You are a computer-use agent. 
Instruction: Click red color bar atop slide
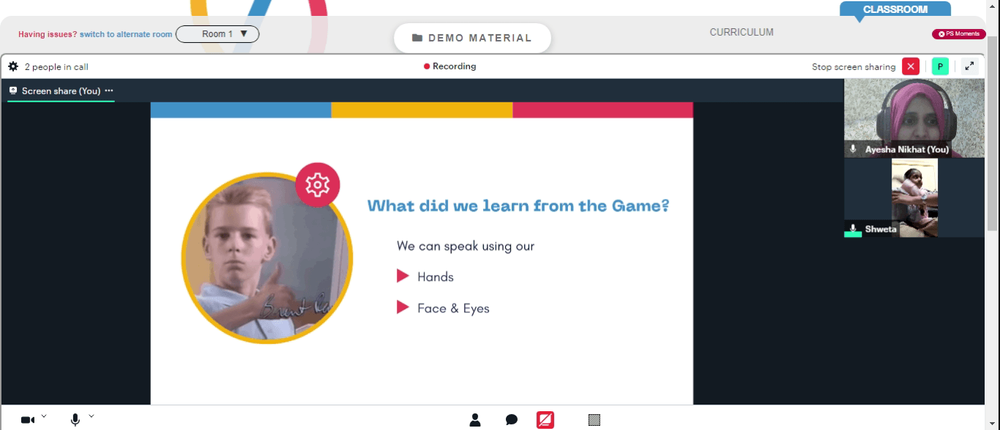click(603, 110)
